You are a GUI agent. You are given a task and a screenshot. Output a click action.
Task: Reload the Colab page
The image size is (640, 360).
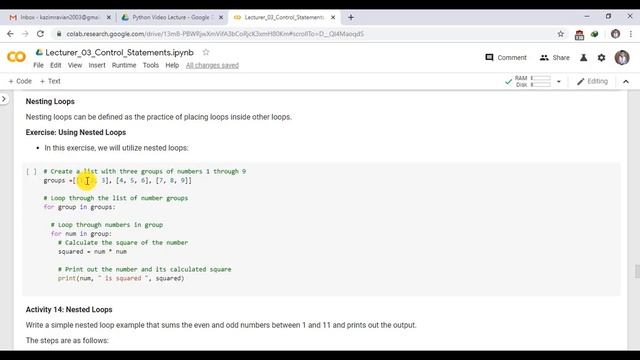pyautogui.click(x=40, y=34)
